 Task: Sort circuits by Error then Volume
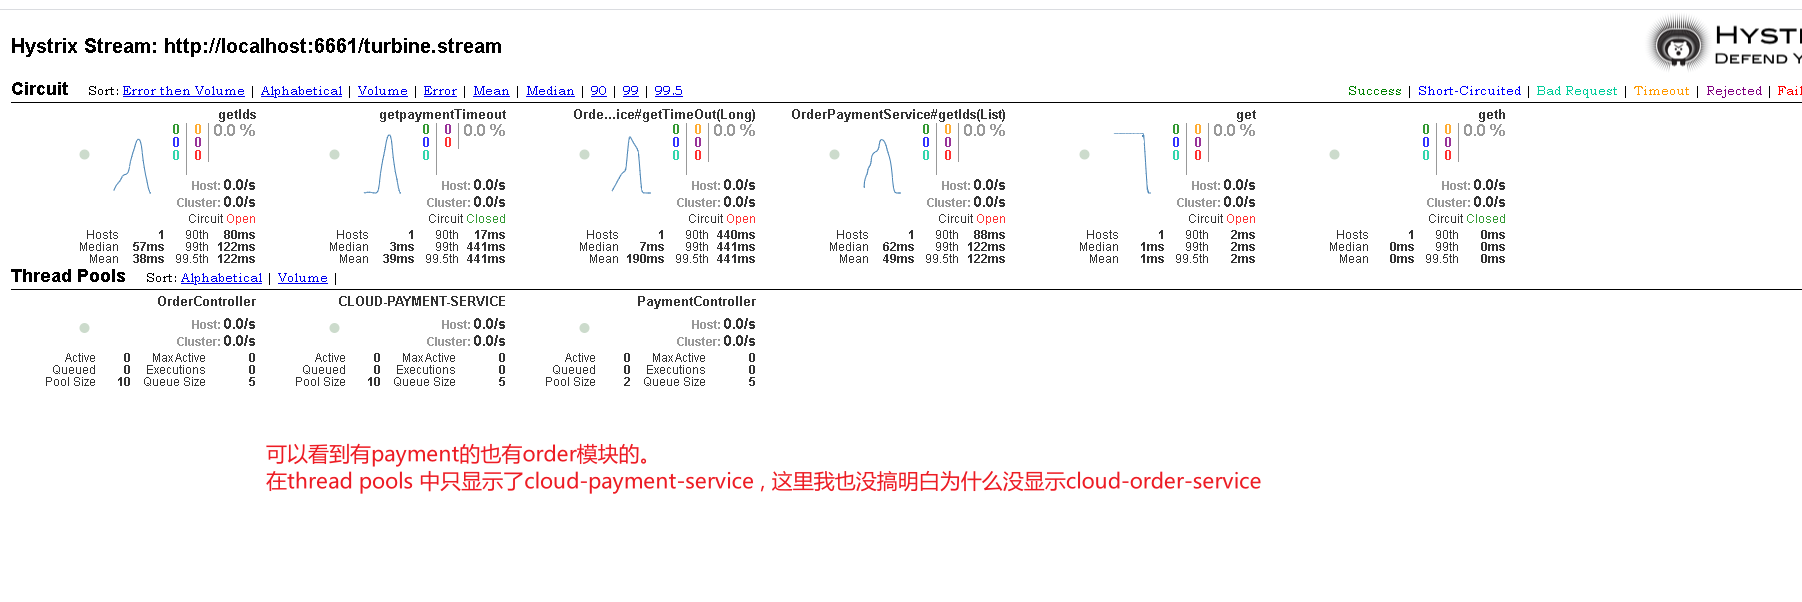(183, 91)
